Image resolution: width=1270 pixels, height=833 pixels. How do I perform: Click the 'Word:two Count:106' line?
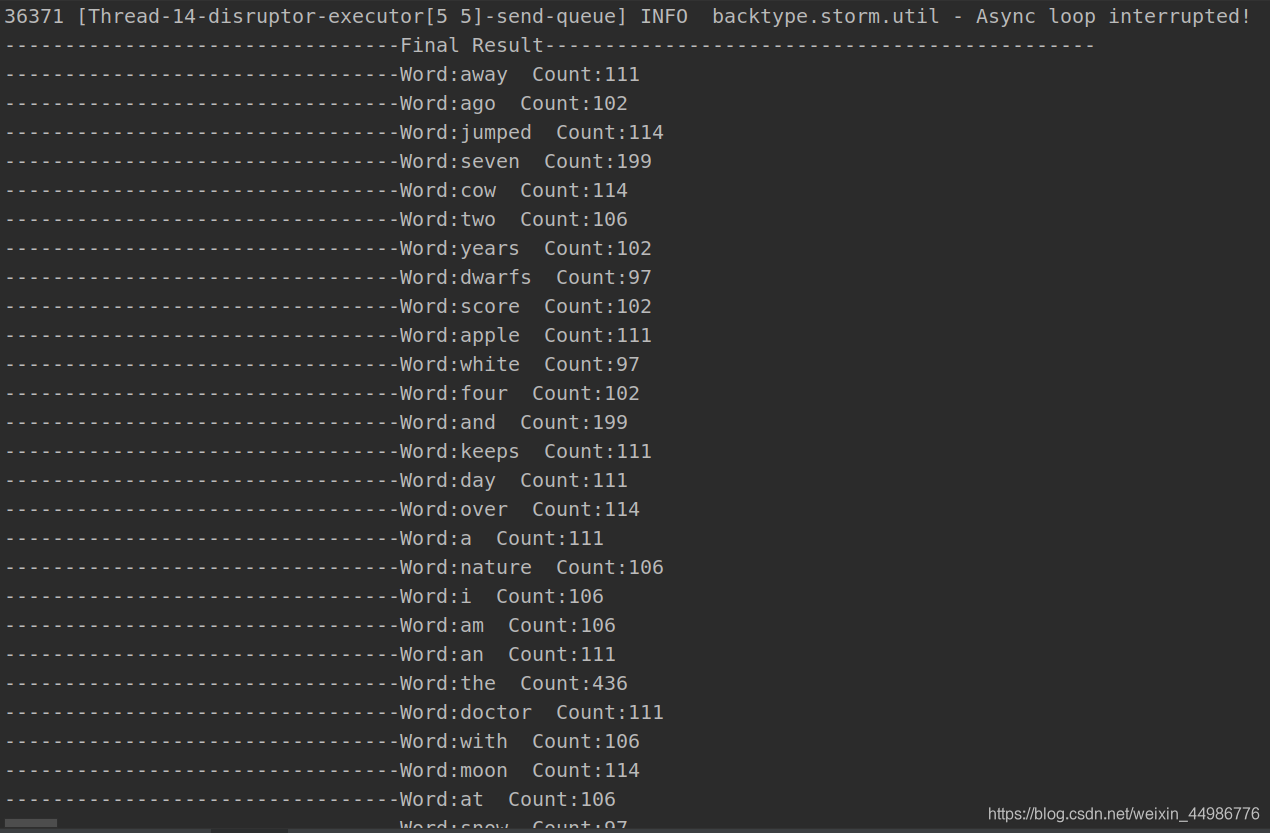click(x=315, y=219)
